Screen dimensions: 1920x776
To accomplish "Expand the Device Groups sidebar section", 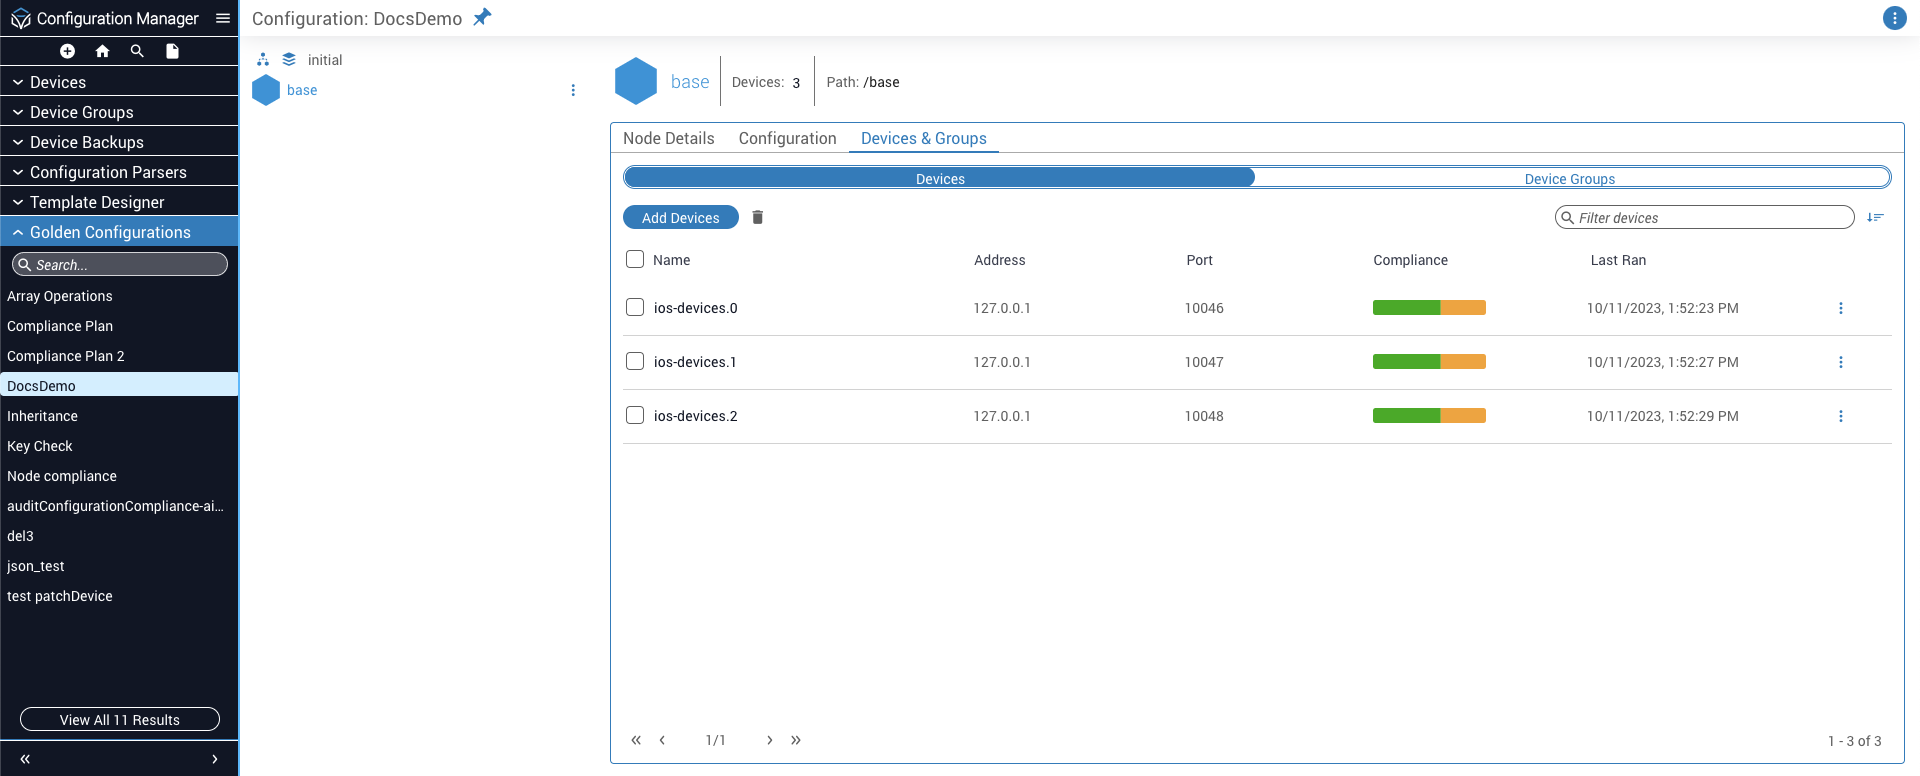I will [x=82, y=112].
